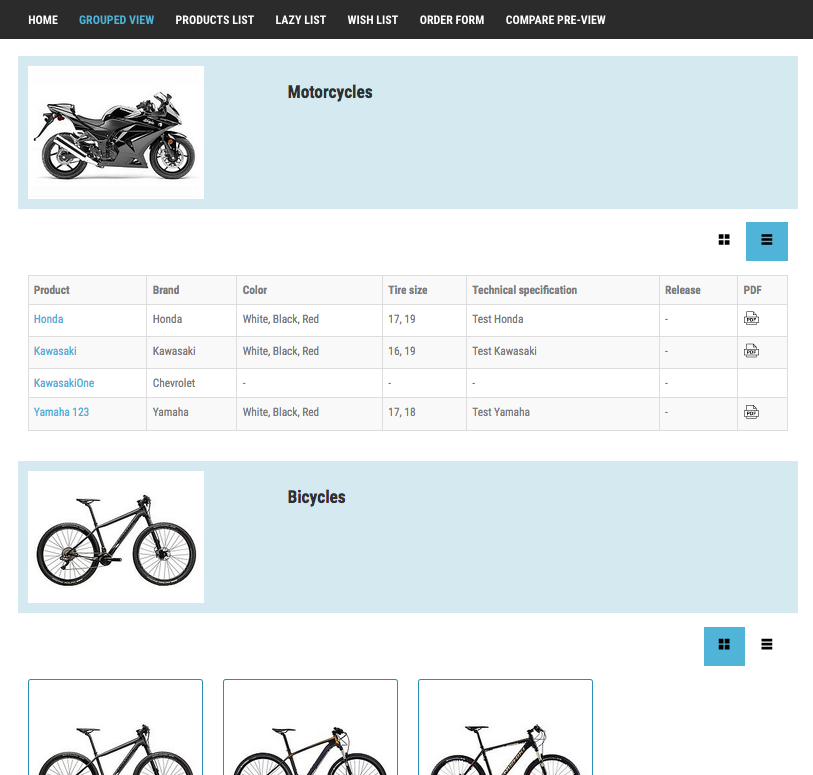
Task: Click the Release column header
Action: click(698, 290)
